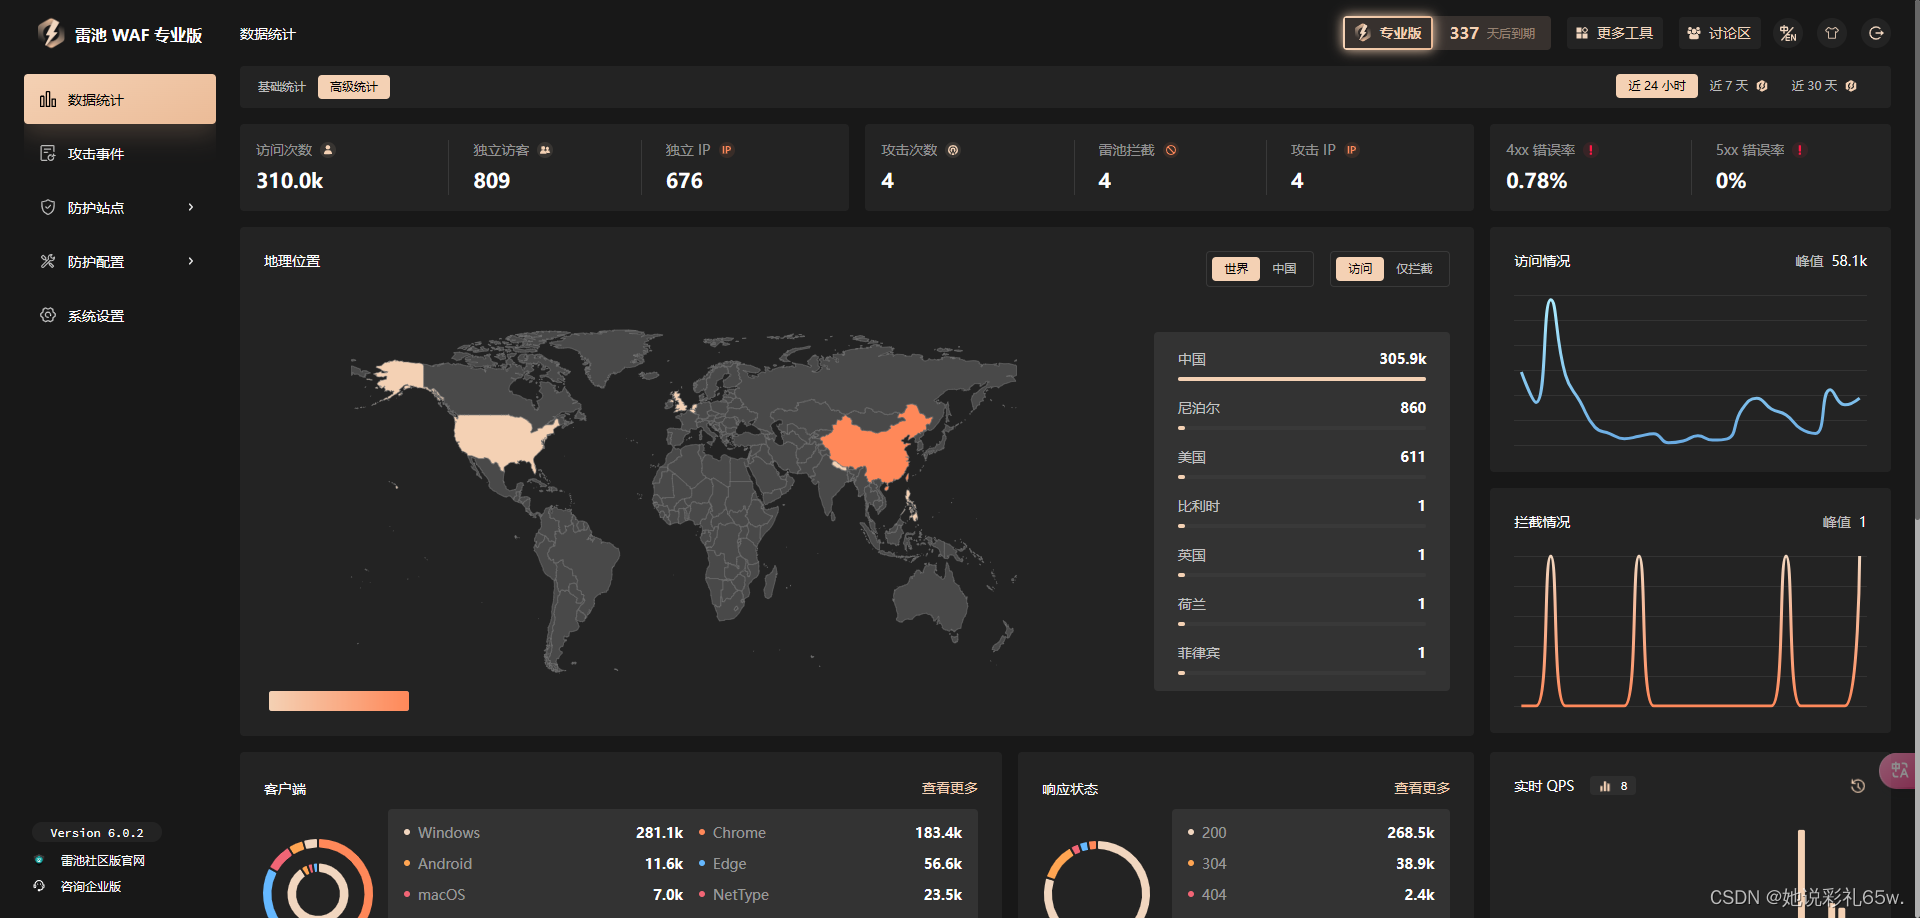Click the 雷池拦截 block icon
Viewport: 1920px width, 918px height.
(x=1171, y=150)
